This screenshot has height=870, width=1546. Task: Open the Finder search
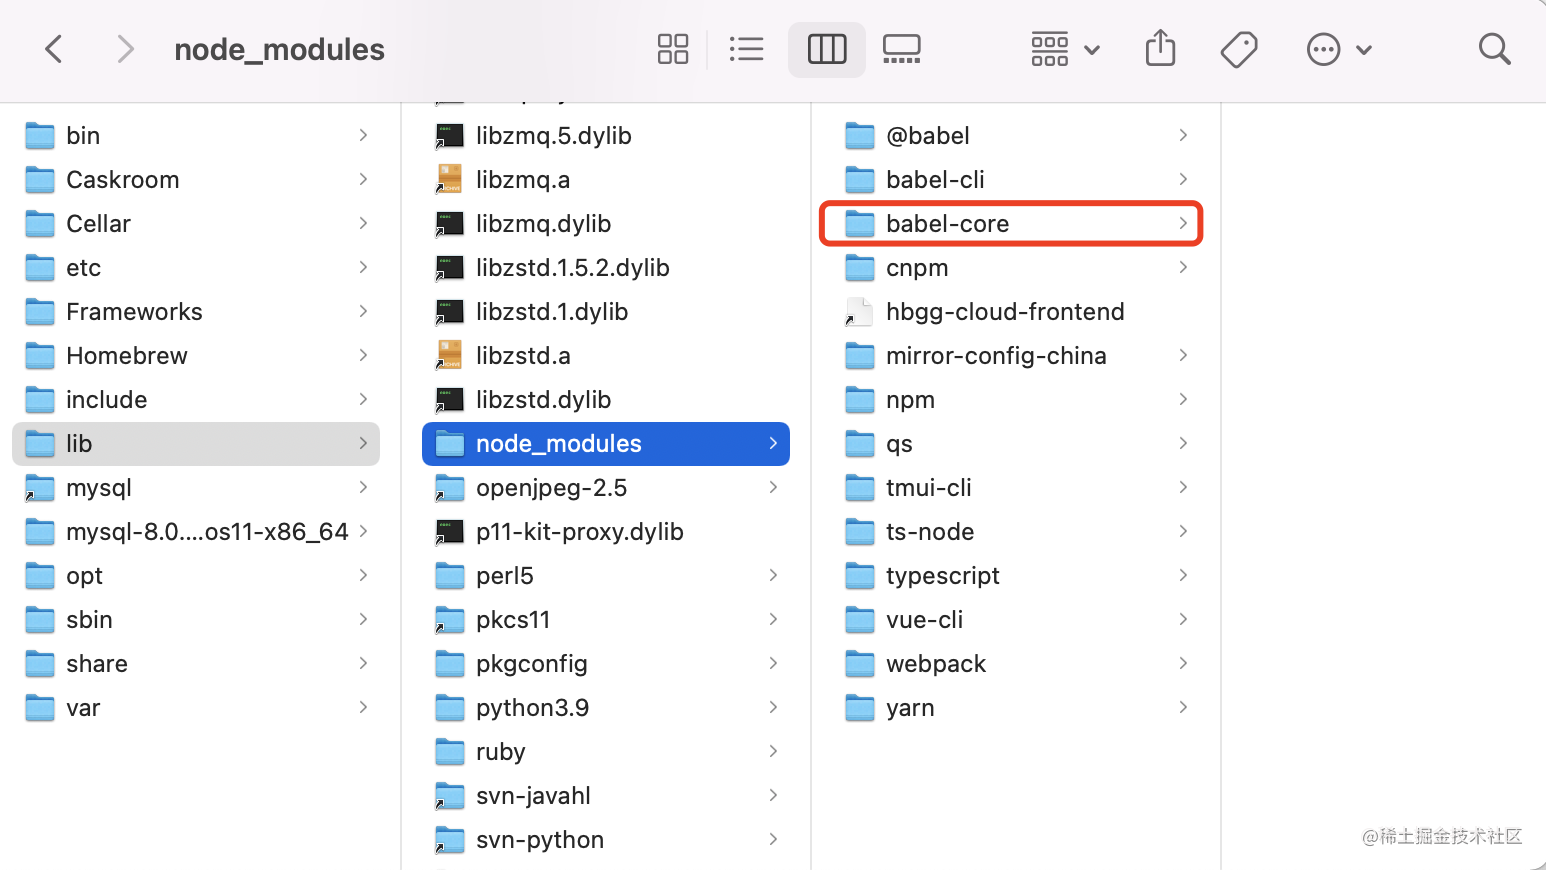coord(1494,49)
